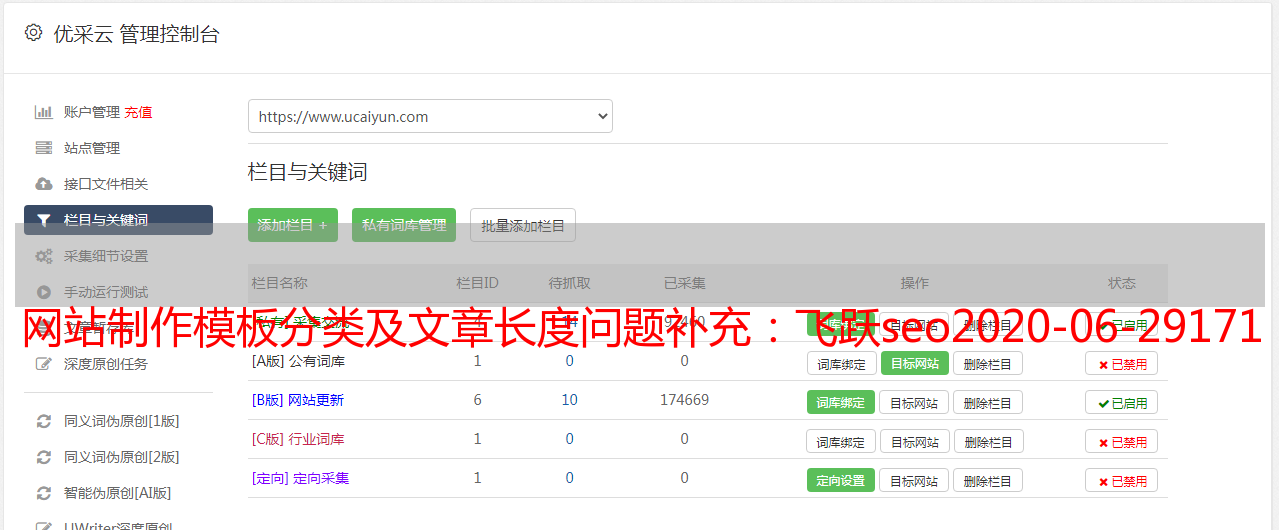Click the 栏目ID column header
The height and width of the screenshot is (530, 1279).
(477, 283)
